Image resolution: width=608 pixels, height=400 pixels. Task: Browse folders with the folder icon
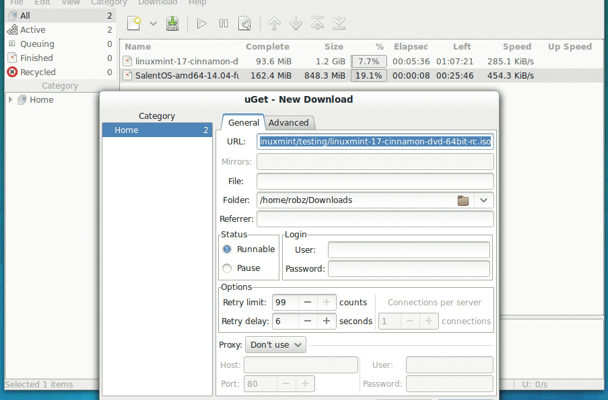[463, 200]
